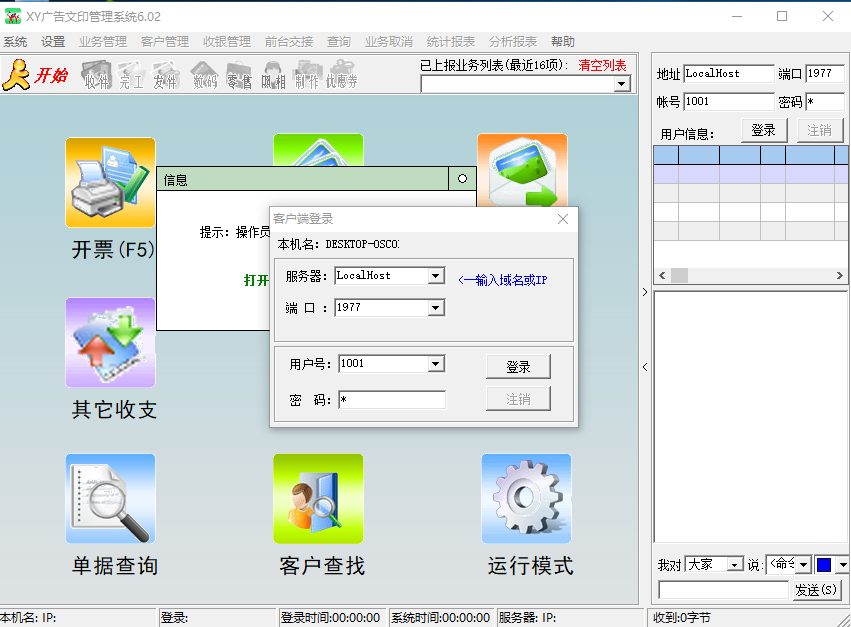851x627 pixels.
Task: Open the 业务管理 menu
Action: 102,41
